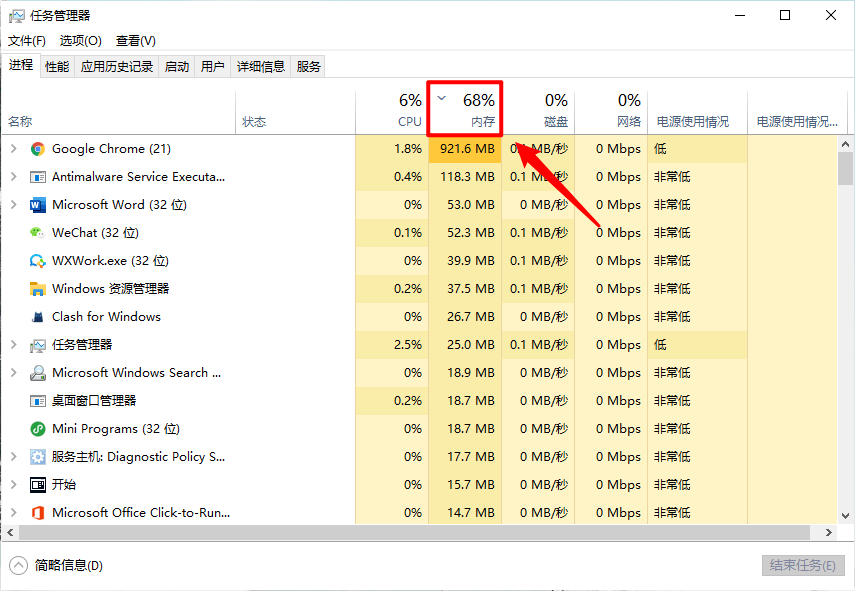Click the 结束任务 button
Viewport: 855px width, 591px height.
point(803,565)
